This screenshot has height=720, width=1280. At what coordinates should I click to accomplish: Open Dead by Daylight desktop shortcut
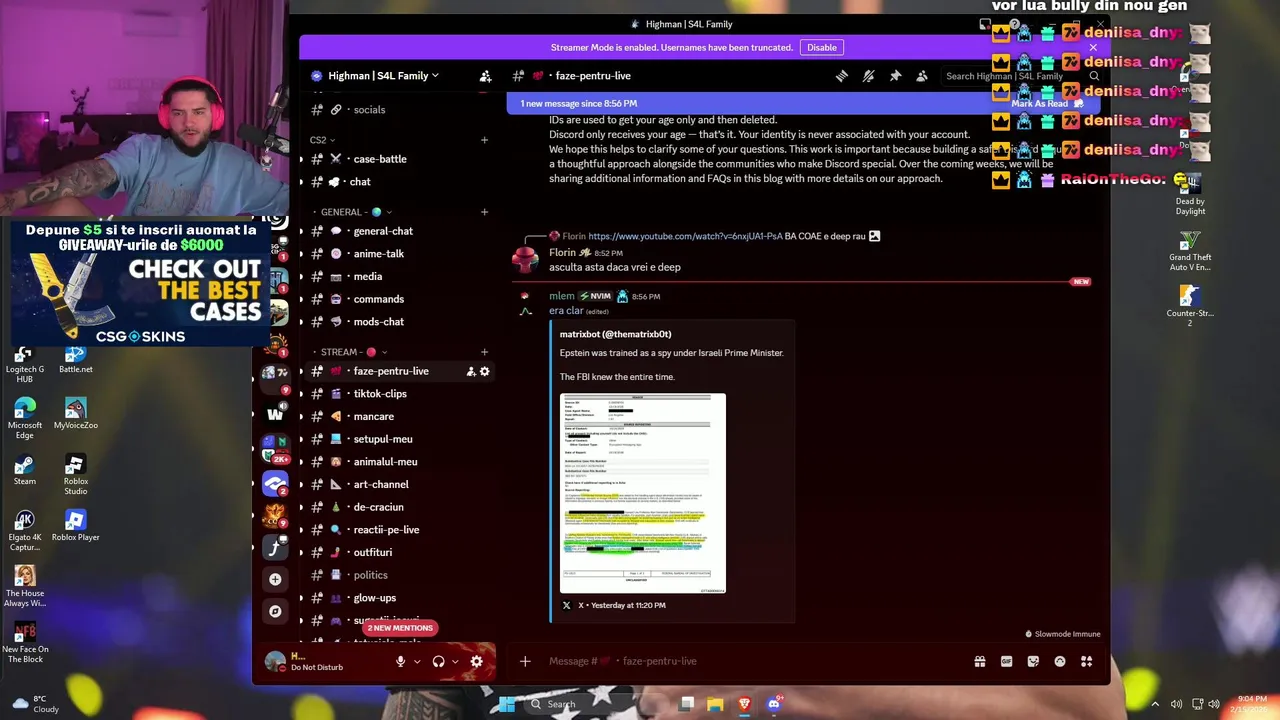pyautogui.click(x=1190, y=195)
